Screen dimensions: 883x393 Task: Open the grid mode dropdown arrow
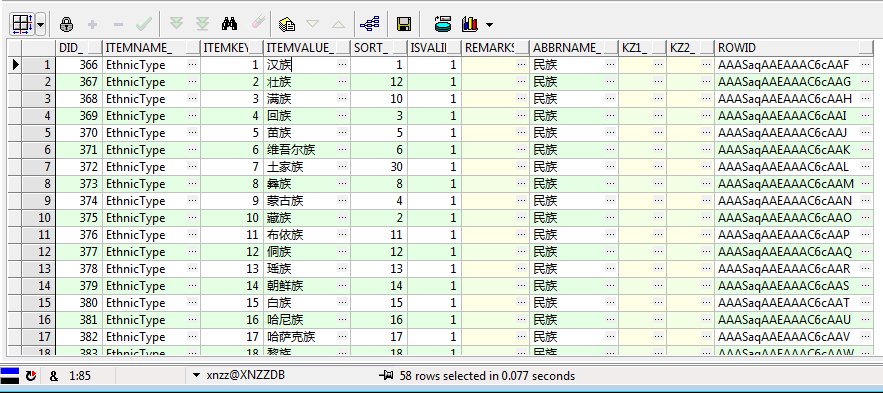pos(41,24)
